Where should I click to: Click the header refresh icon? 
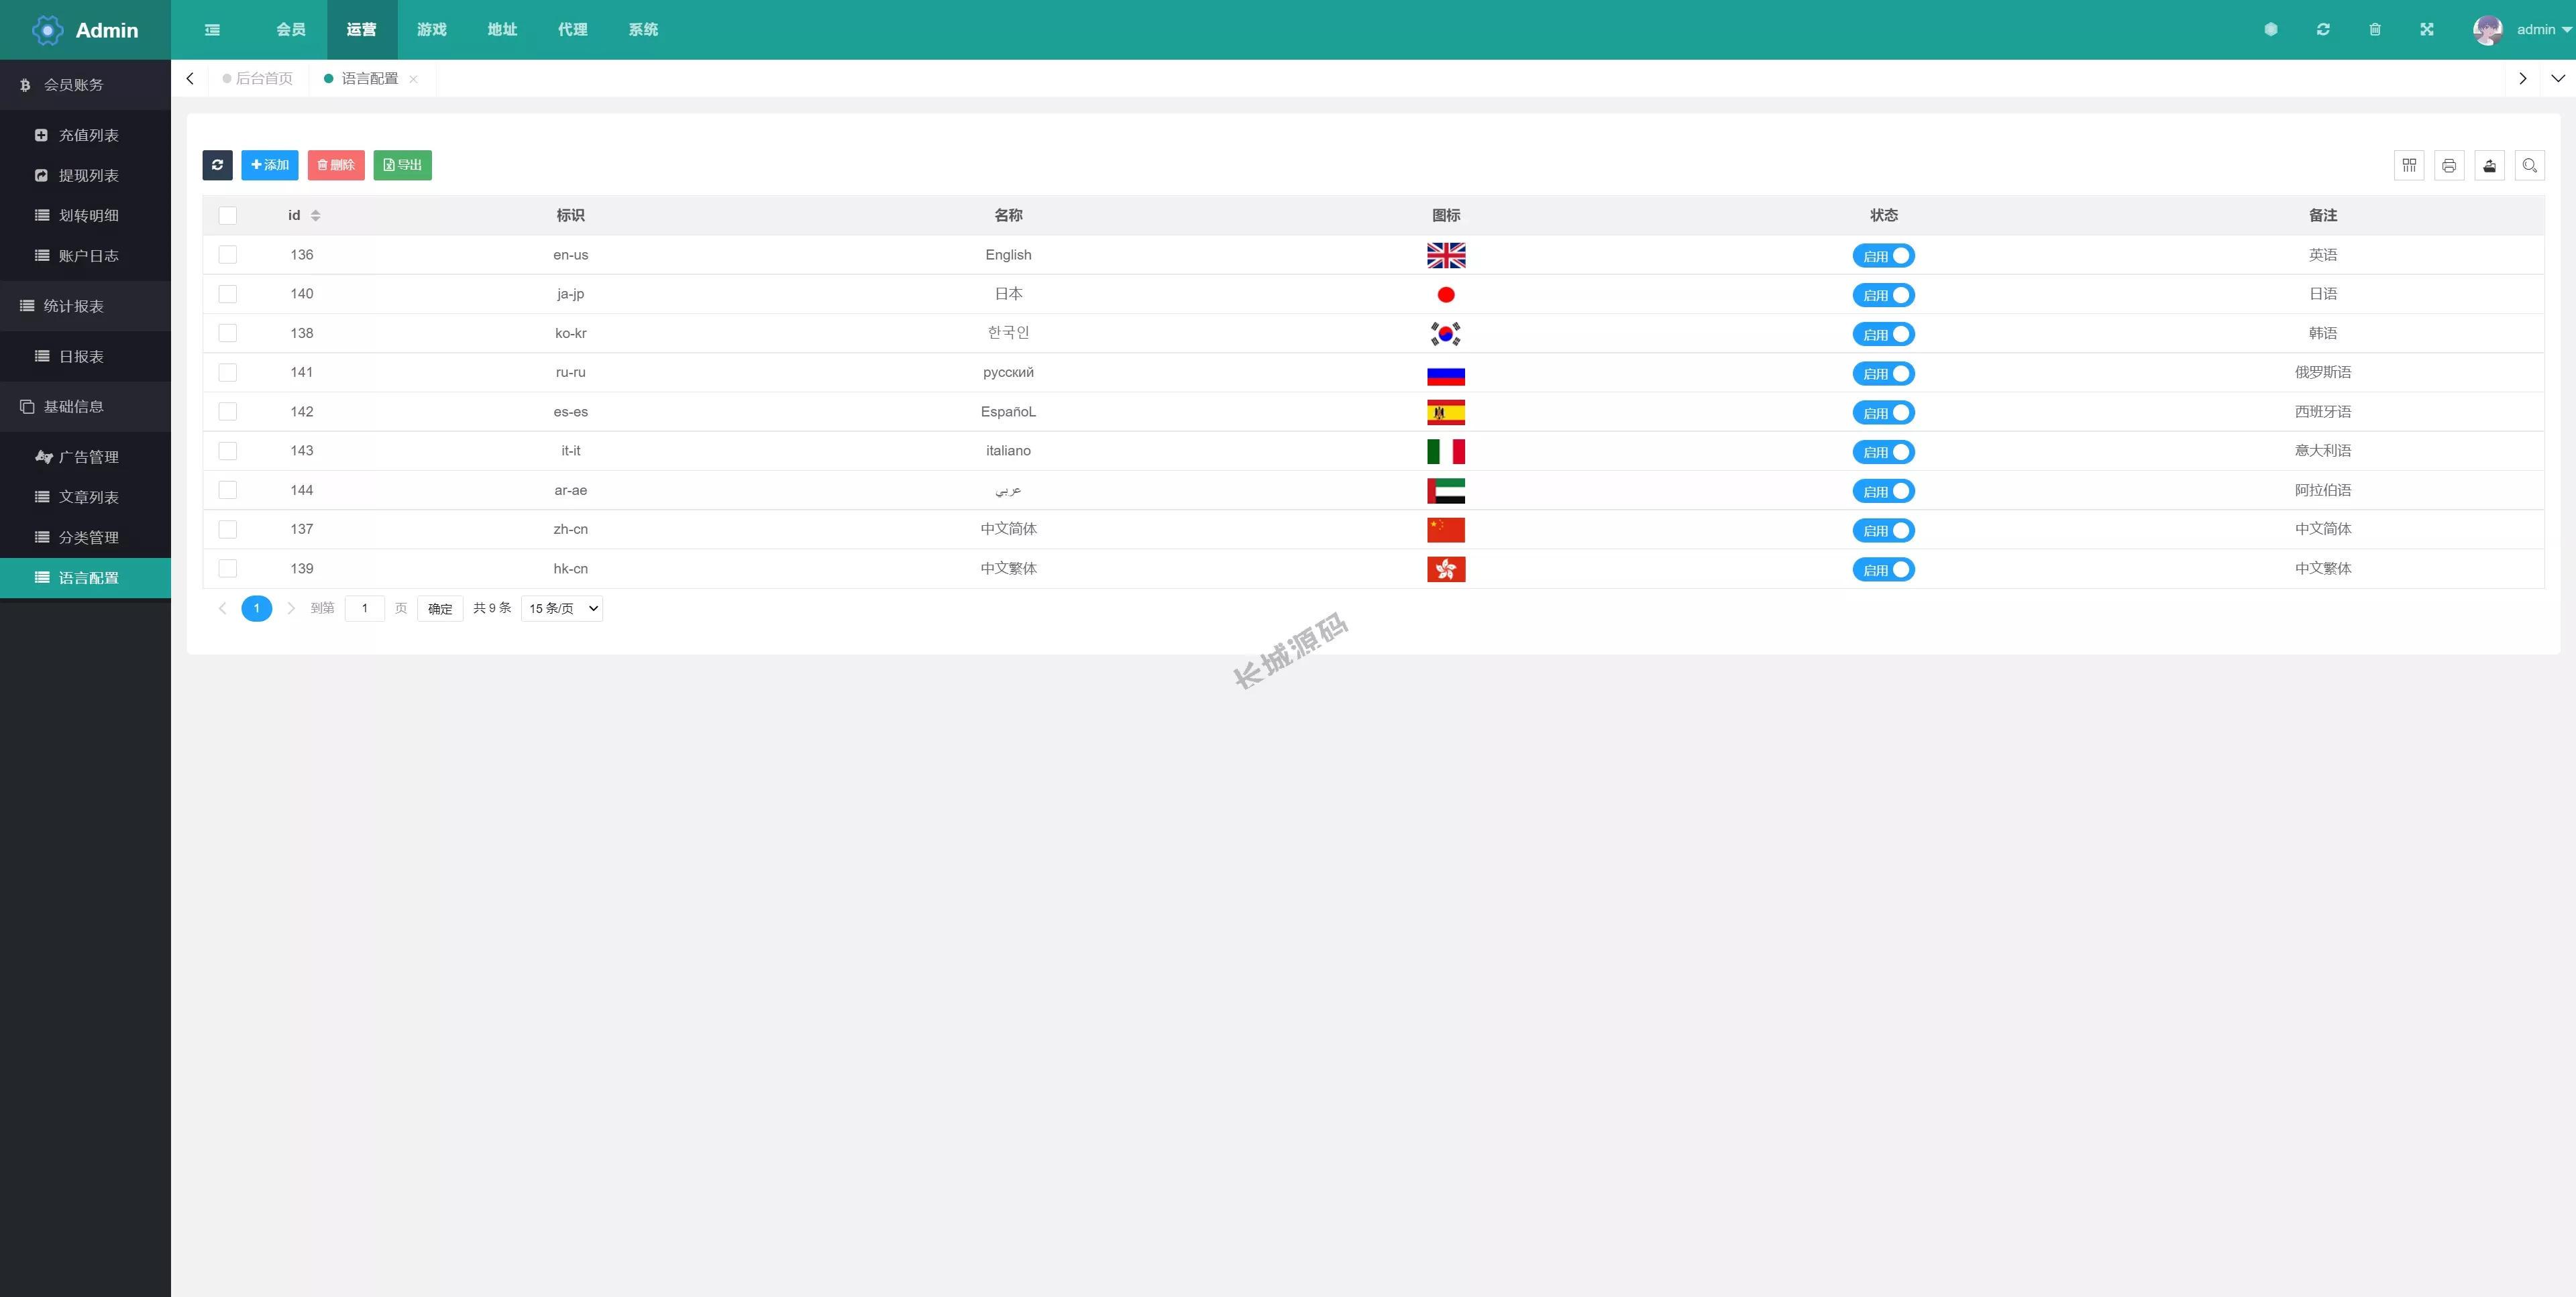(2323, 30)
